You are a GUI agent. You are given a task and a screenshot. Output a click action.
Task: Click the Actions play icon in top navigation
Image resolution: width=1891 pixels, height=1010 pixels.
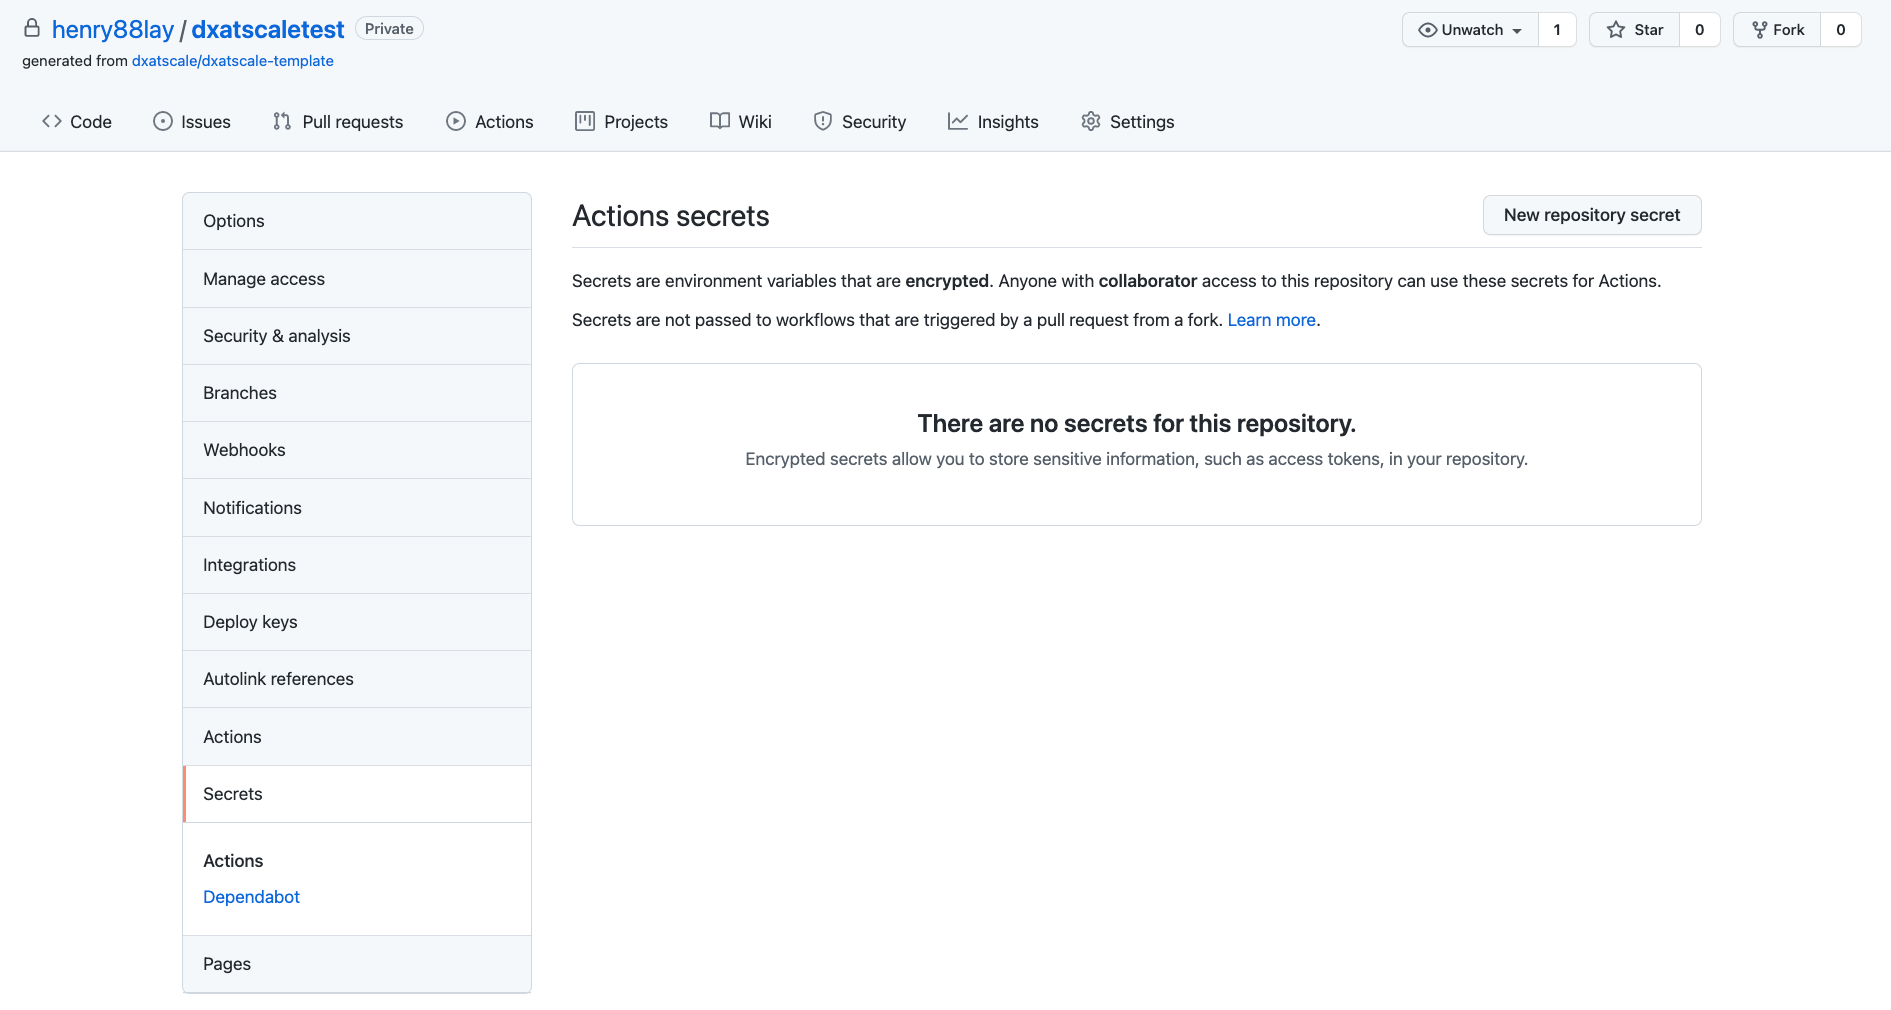coord(456,121)
